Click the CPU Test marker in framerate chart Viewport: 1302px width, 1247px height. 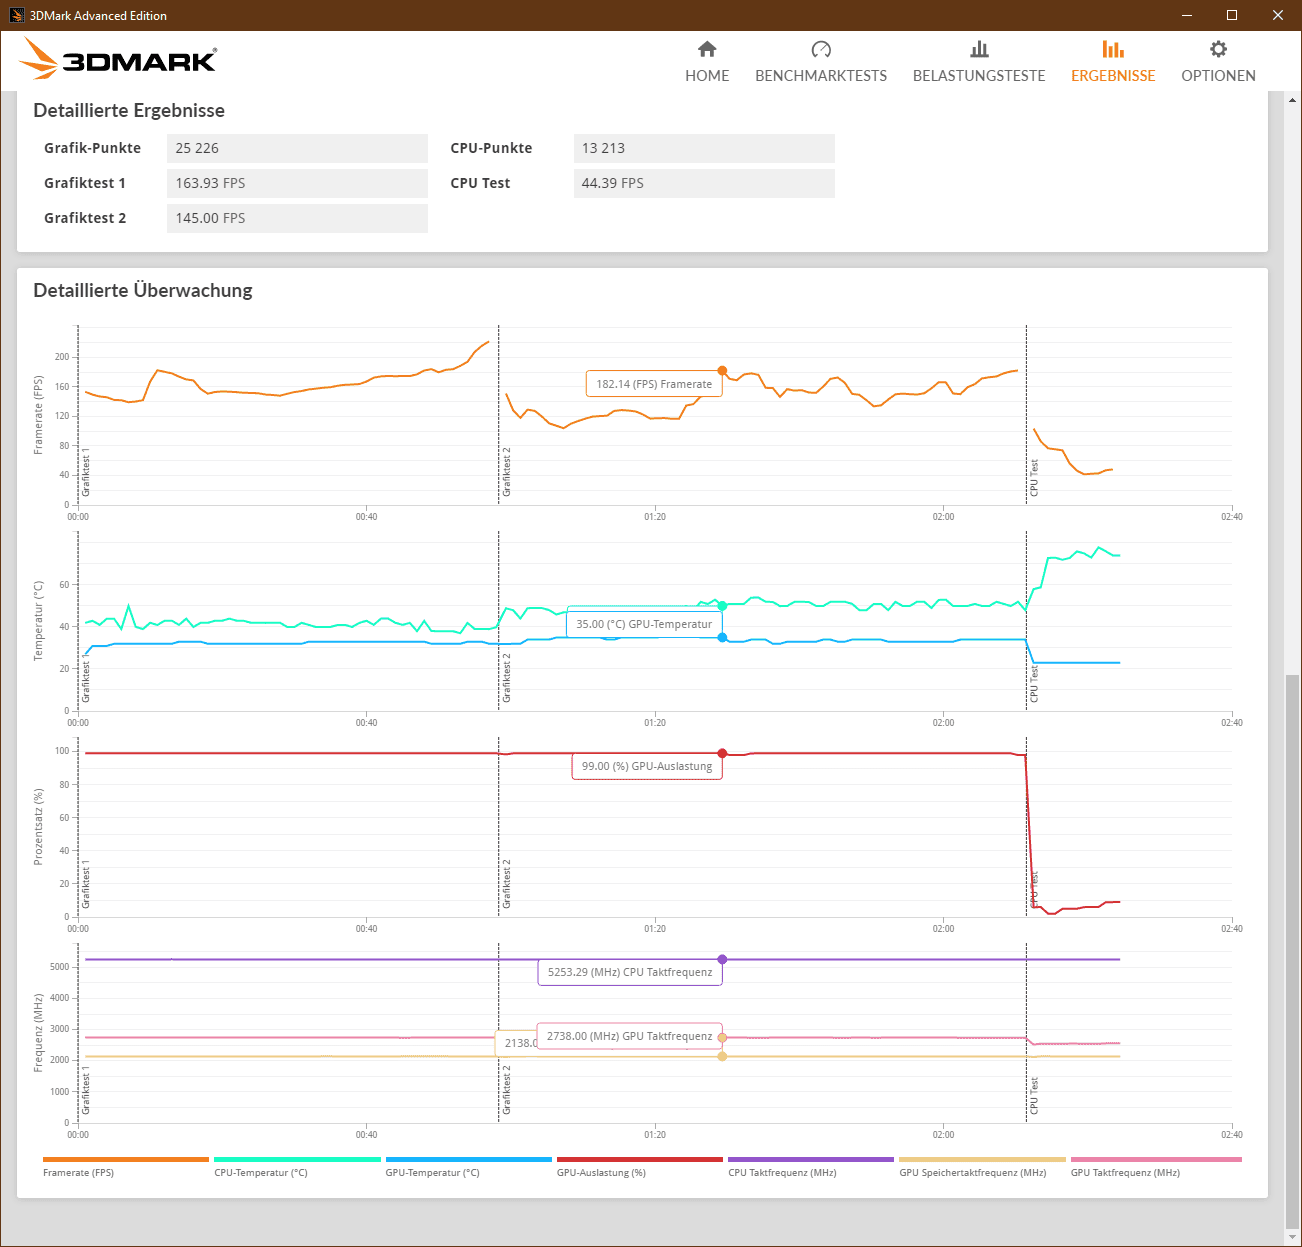click(1034, 478)
